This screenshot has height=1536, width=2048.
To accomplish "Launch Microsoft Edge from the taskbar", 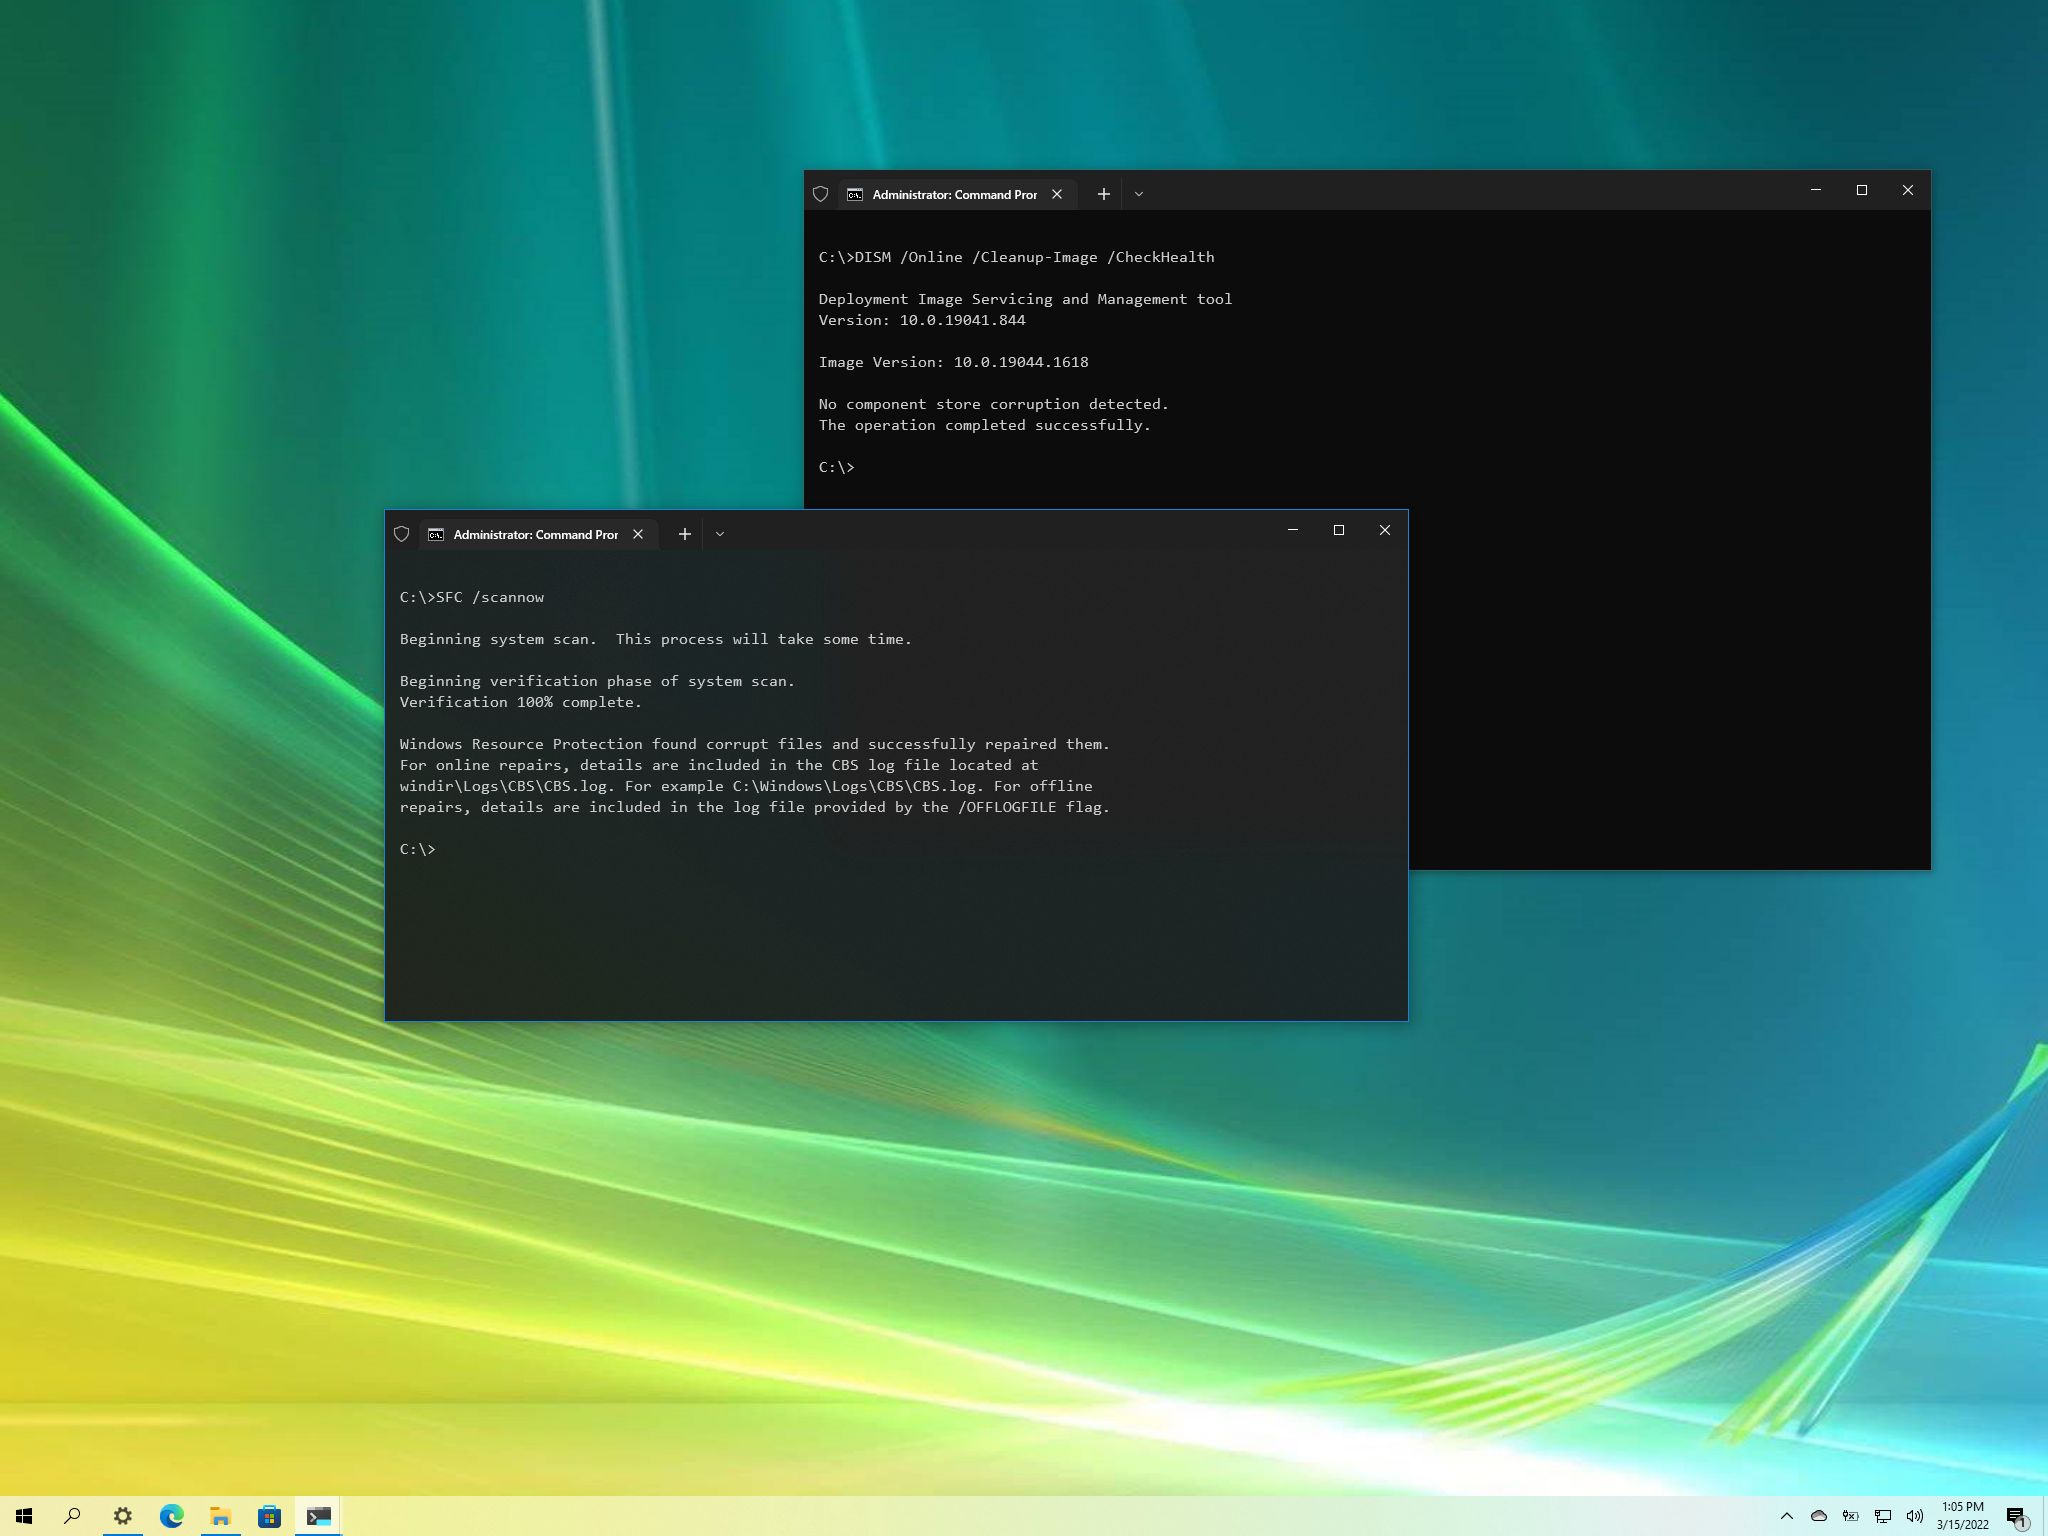I will (172, 1516).
